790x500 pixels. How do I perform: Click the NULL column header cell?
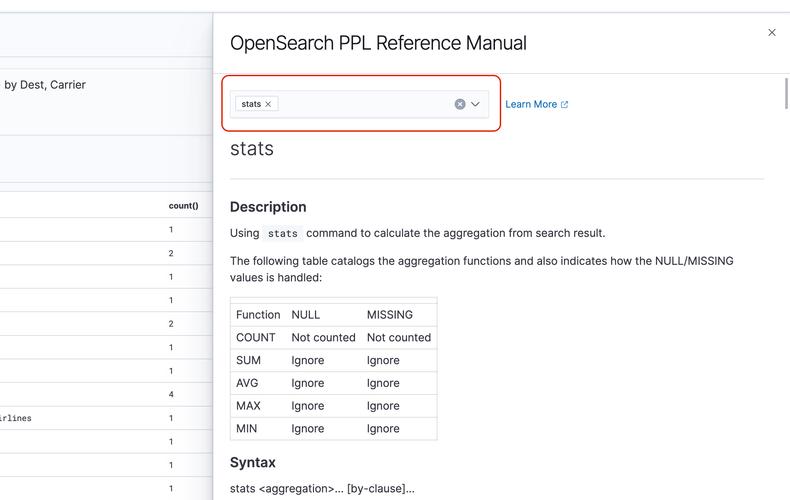(306, 315)
